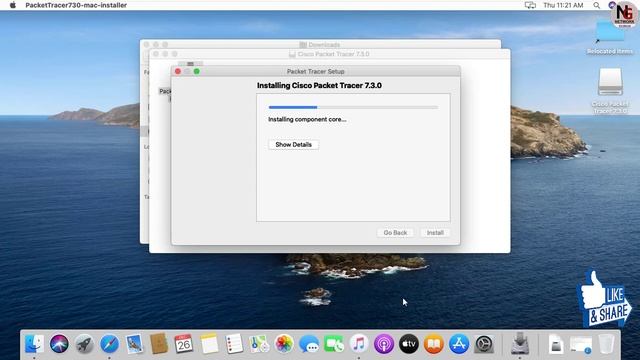Open FaceTime app in Dock
640x360 pixels.
pyautogui.click(x=334, y=344)
